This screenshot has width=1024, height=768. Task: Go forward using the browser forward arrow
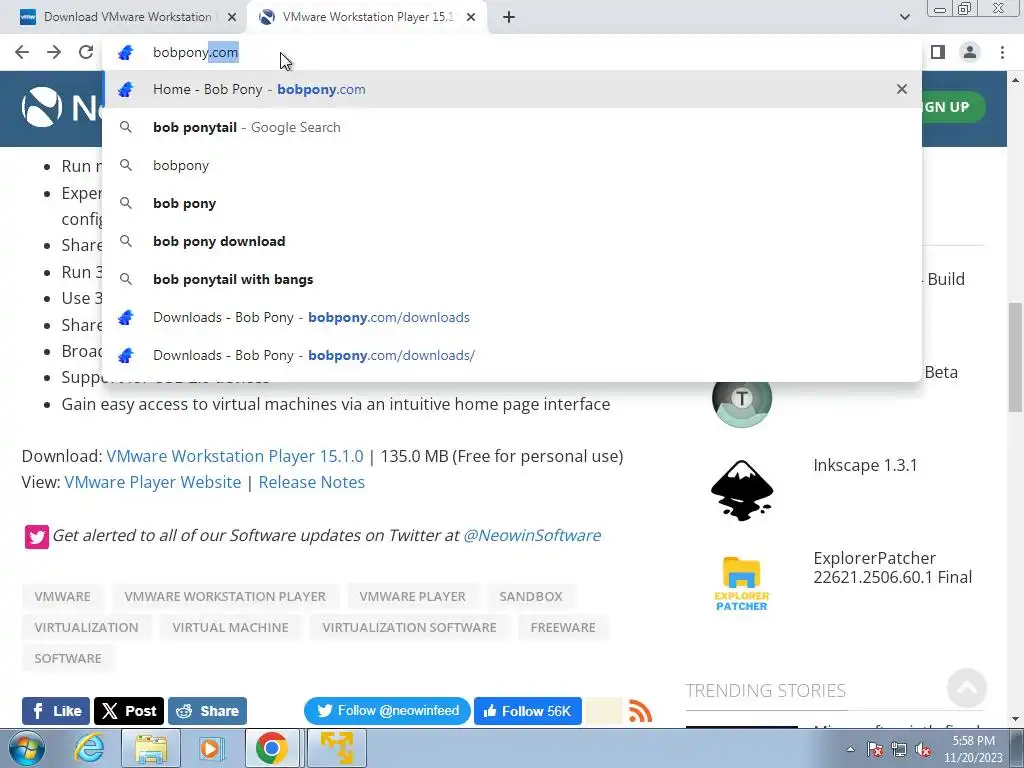54,52
